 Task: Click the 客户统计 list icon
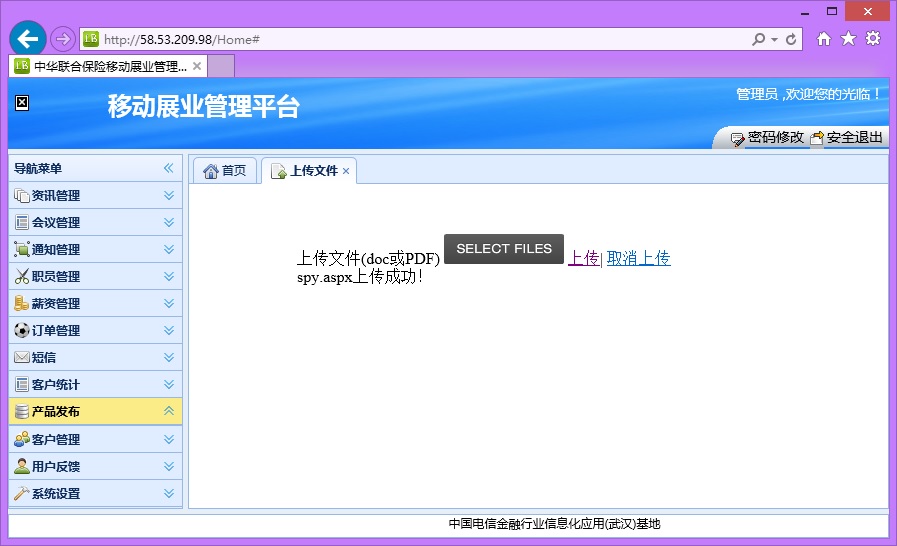pyautogui.click(x=21, y=385)
